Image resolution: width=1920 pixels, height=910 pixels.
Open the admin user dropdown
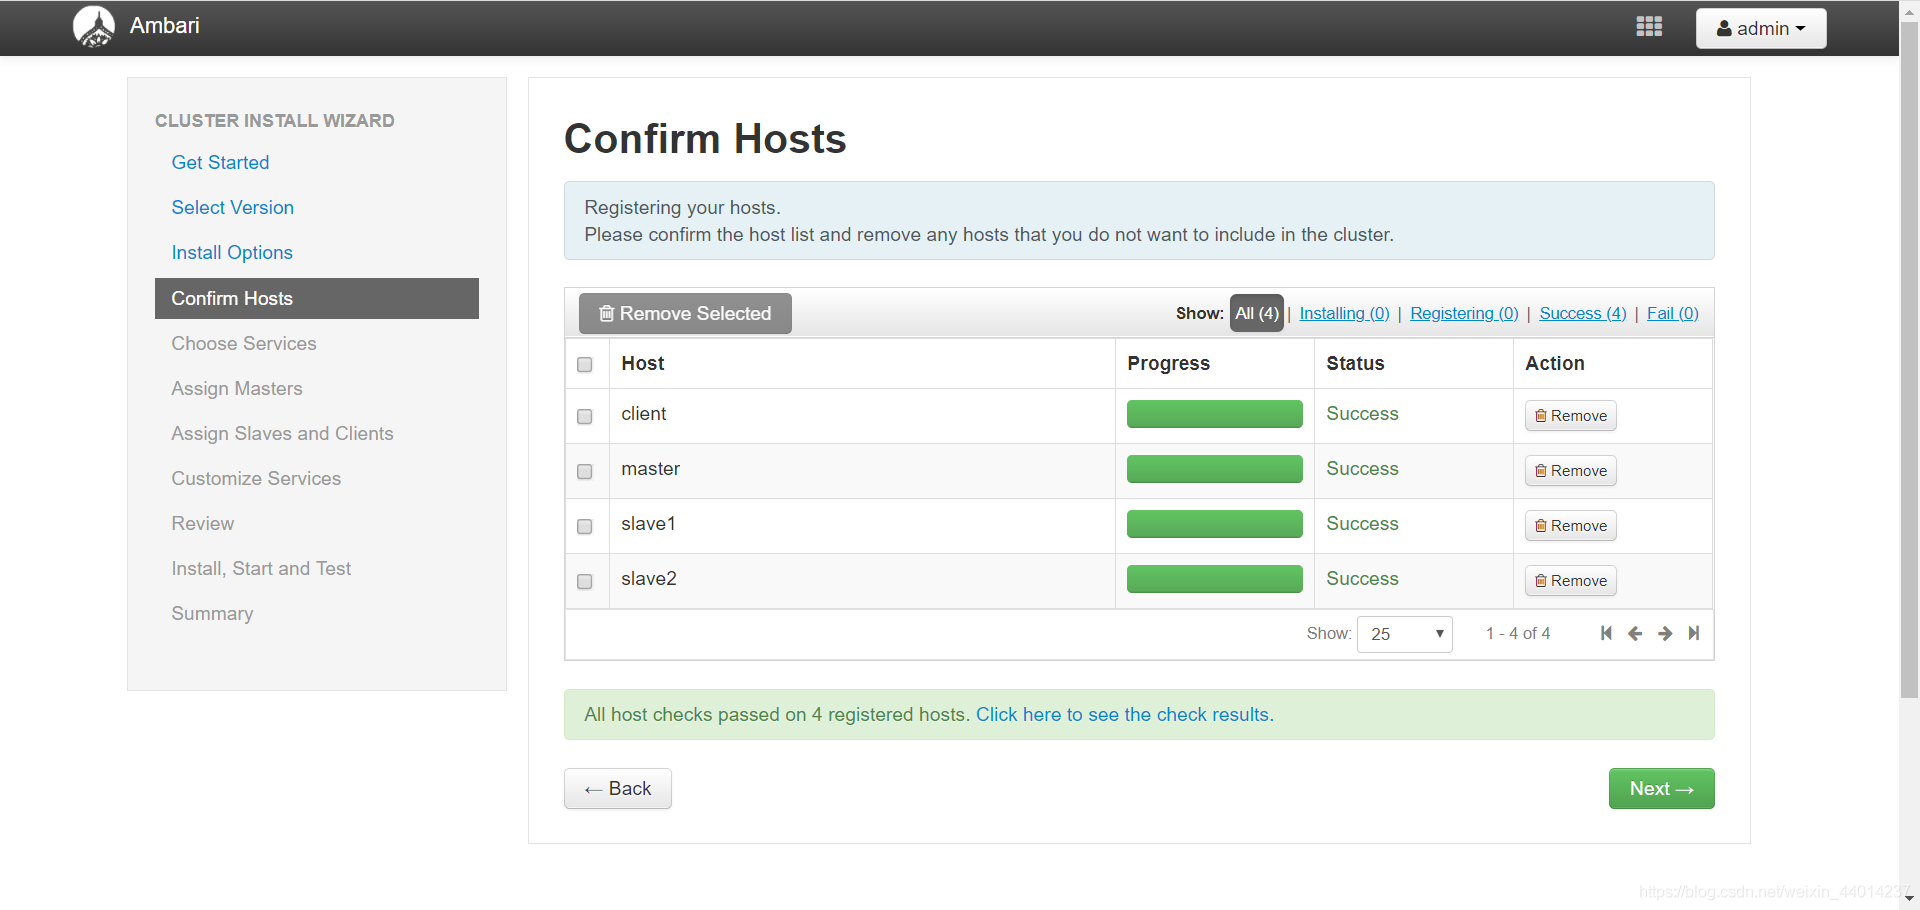tap(1761, 28)
